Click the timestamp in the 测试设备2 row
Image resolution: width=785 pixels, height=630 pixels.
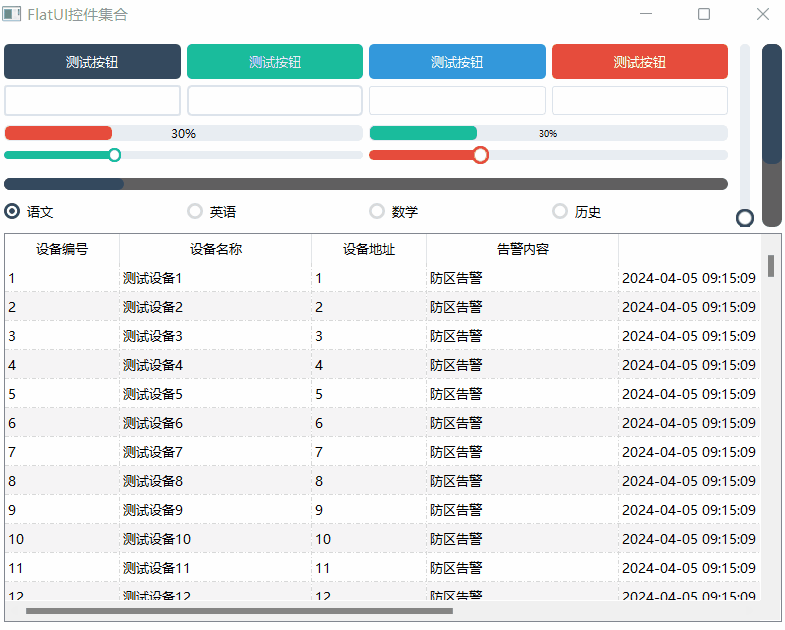(689, 307)
